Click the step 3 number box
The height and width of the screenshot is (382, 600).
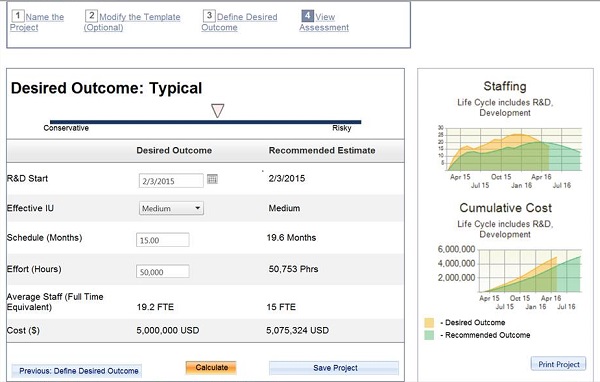(209, 16)
